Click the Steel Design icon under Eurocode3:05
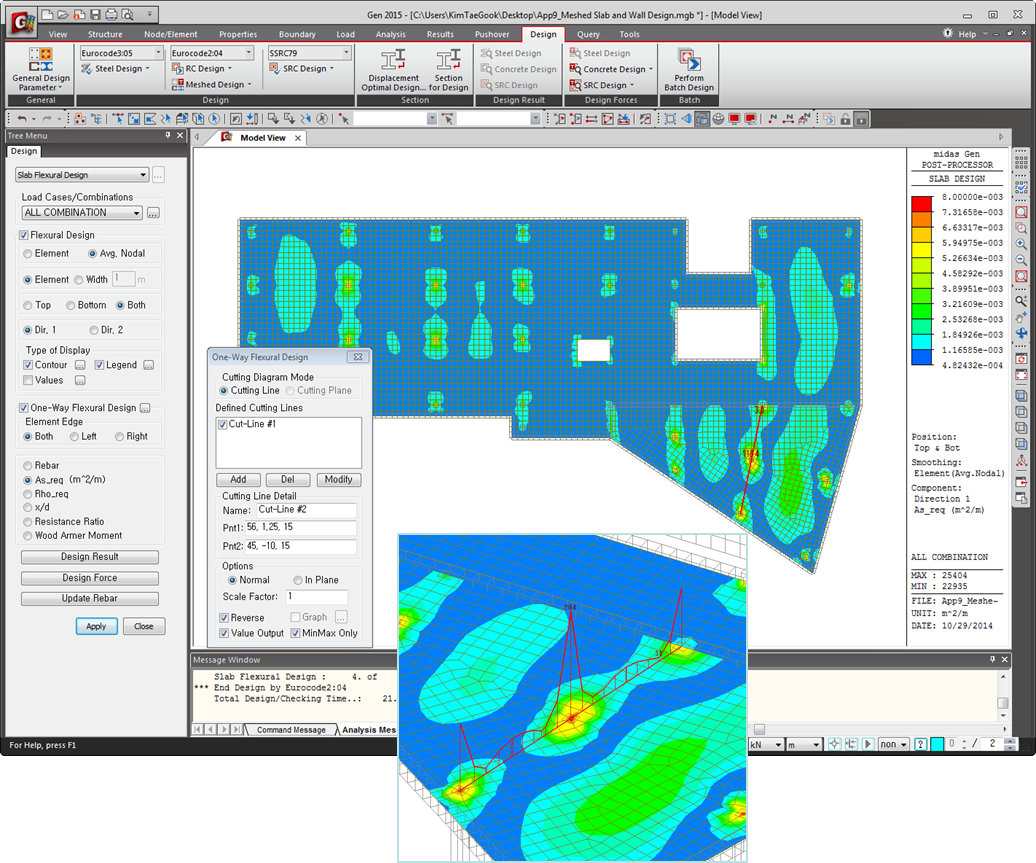Image resolution: width=1036 pixels, height=863 pixels. coord(87,69)
